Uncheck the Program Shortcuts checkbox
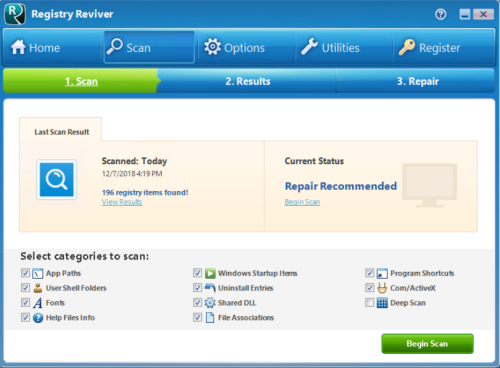The height and width of the screenshot is (368, 500). point(369,273)
